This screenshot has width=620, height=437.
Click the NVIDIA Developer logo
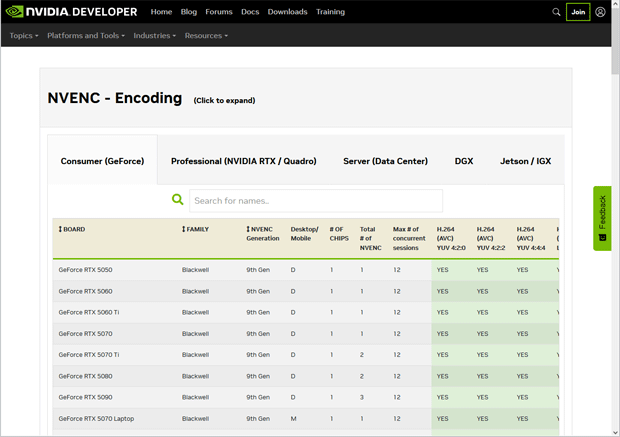click(72, 11)
